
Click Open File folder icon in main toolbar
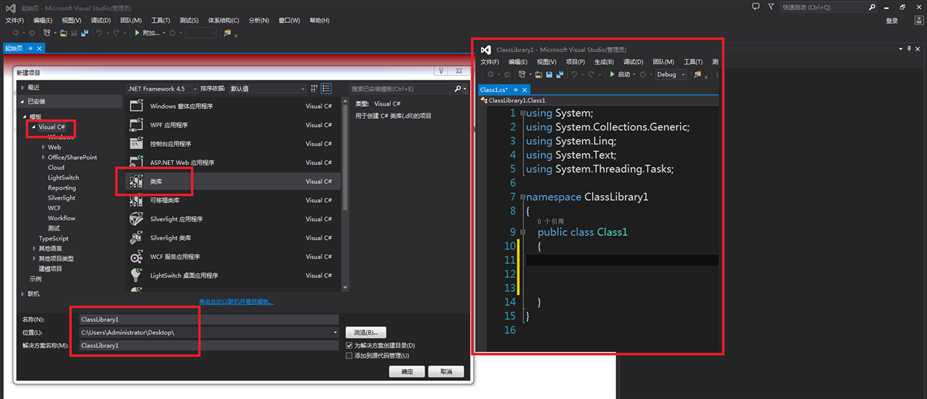63,33
